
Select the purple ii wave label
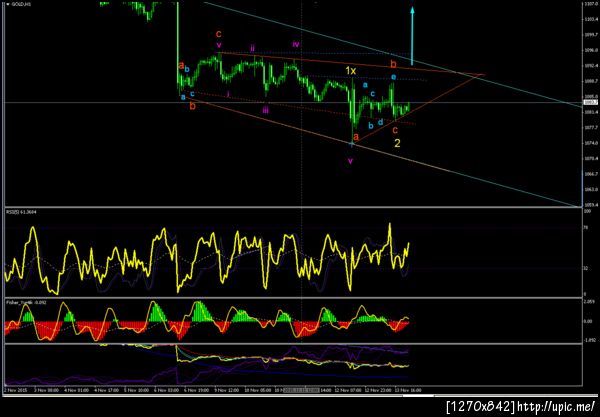point(253,48)
